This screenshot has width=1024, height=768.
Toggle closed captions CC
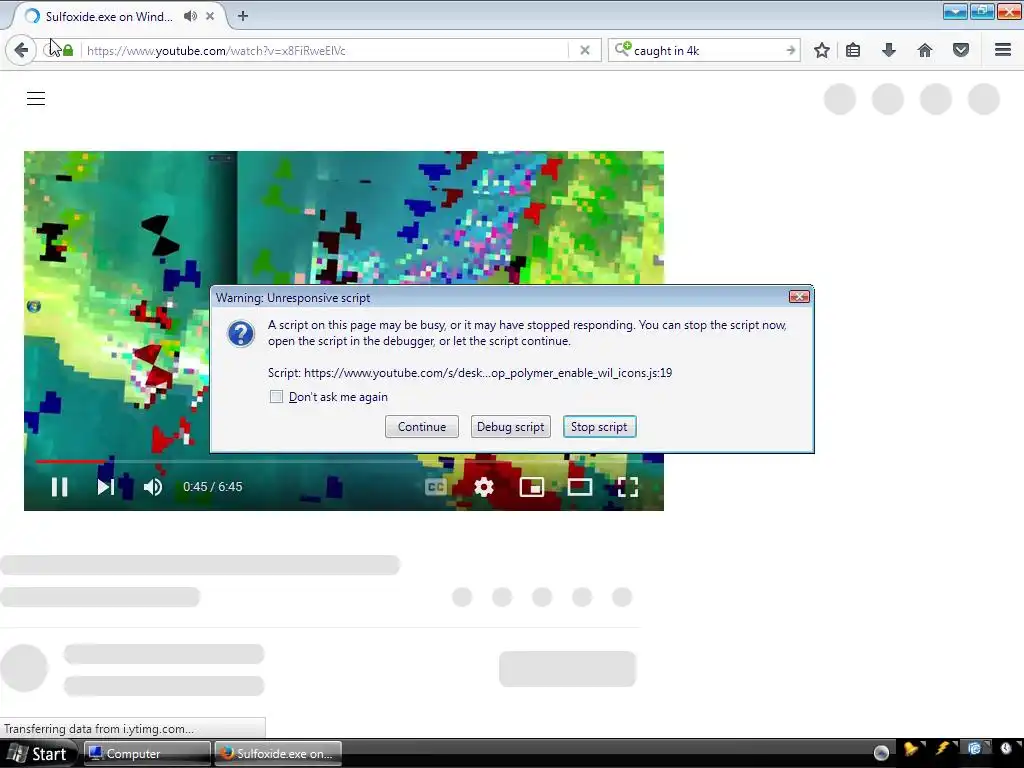click(436, 487)
